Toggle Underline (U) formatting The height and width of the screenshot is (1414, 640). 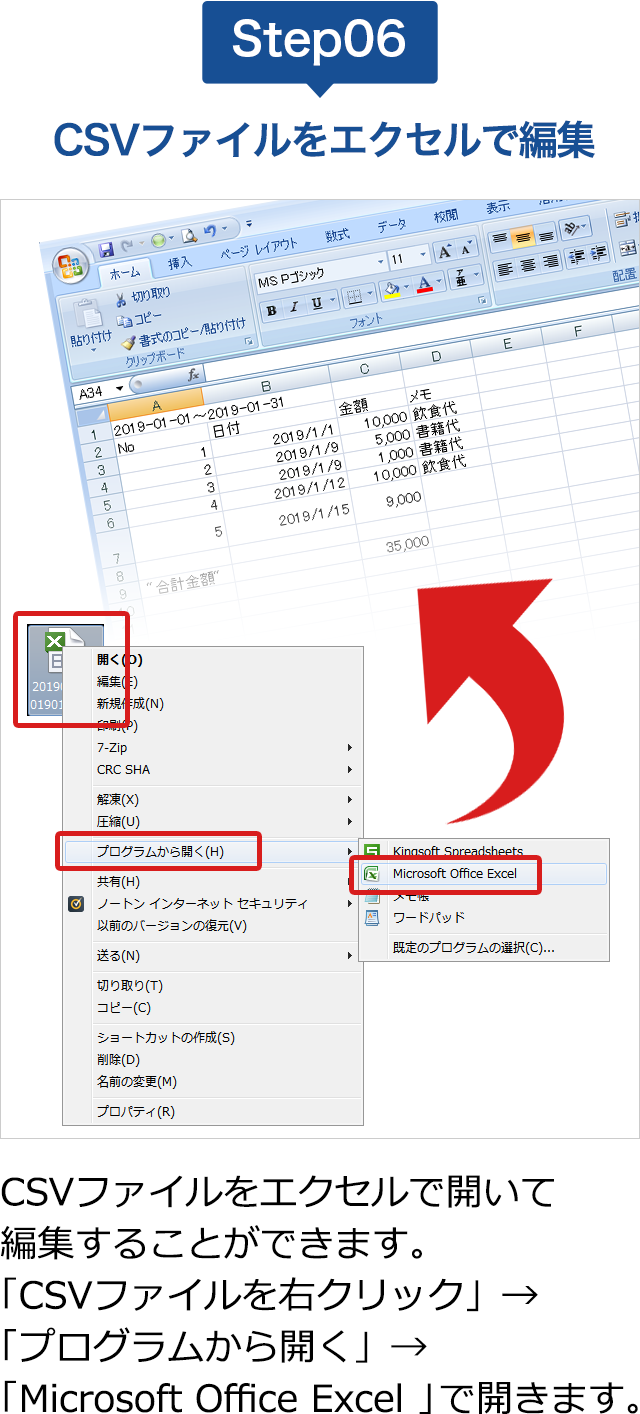pyautogui.click(x=317, y=302)
